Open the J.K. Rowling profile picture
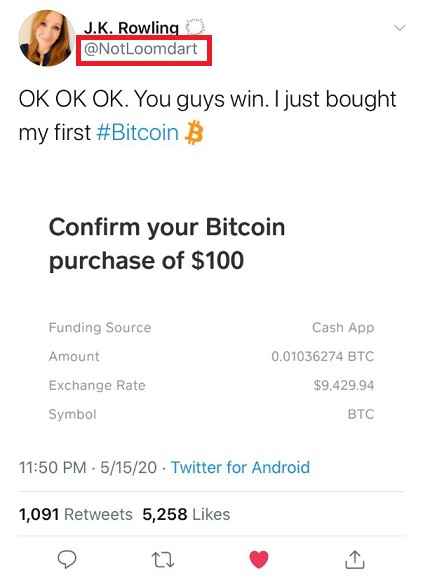Viewport: 423px width, 581px height. (46, 38)
